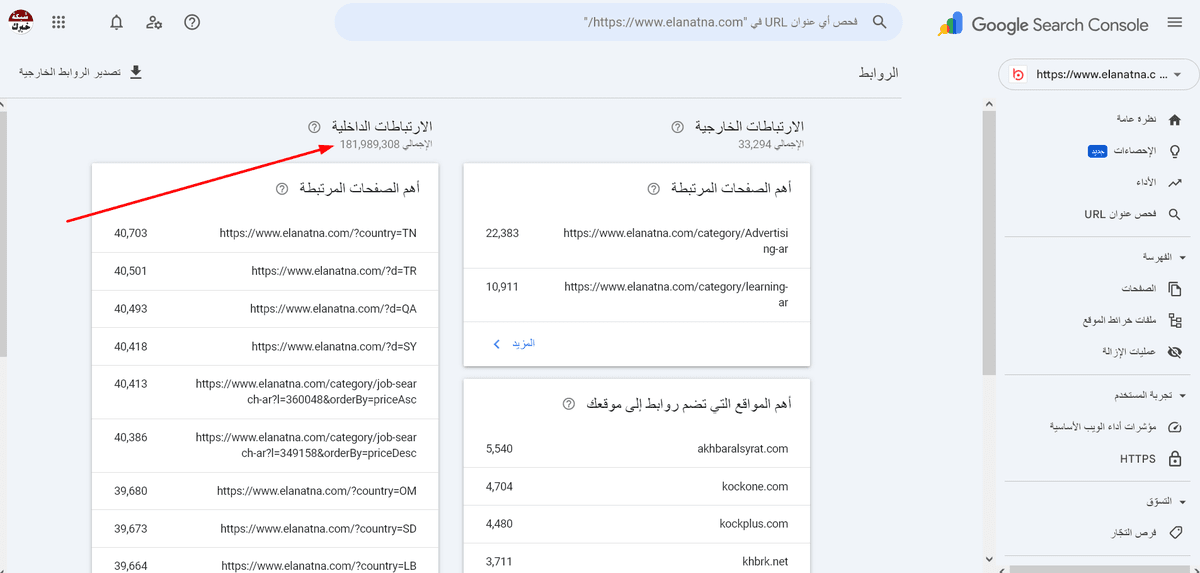Click the gauge icon for مؤشرات أداء الويب
The width and height of the screenshot is (1200, 573).
(x=1175, y=427)
